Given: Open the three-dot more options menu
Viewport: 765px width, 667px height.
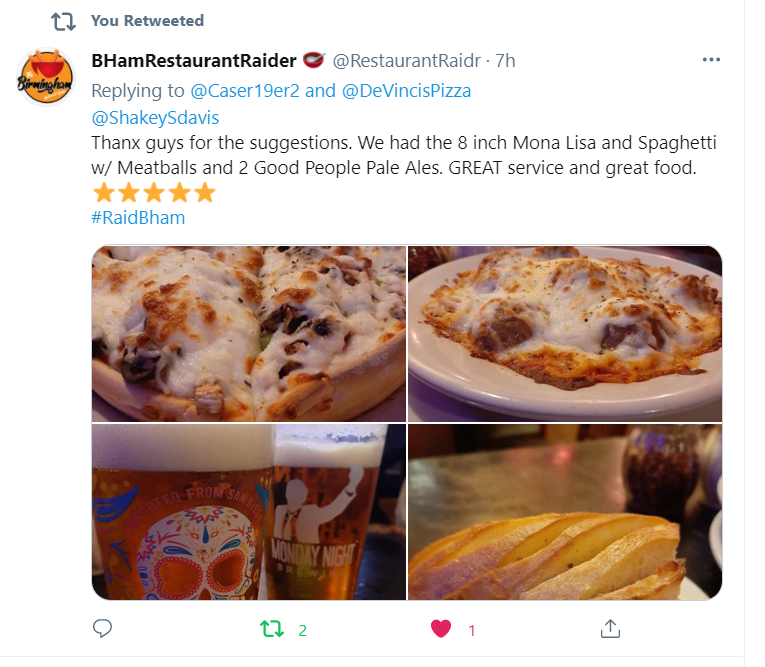Looking at the screenshot, I should coord(711,60).
